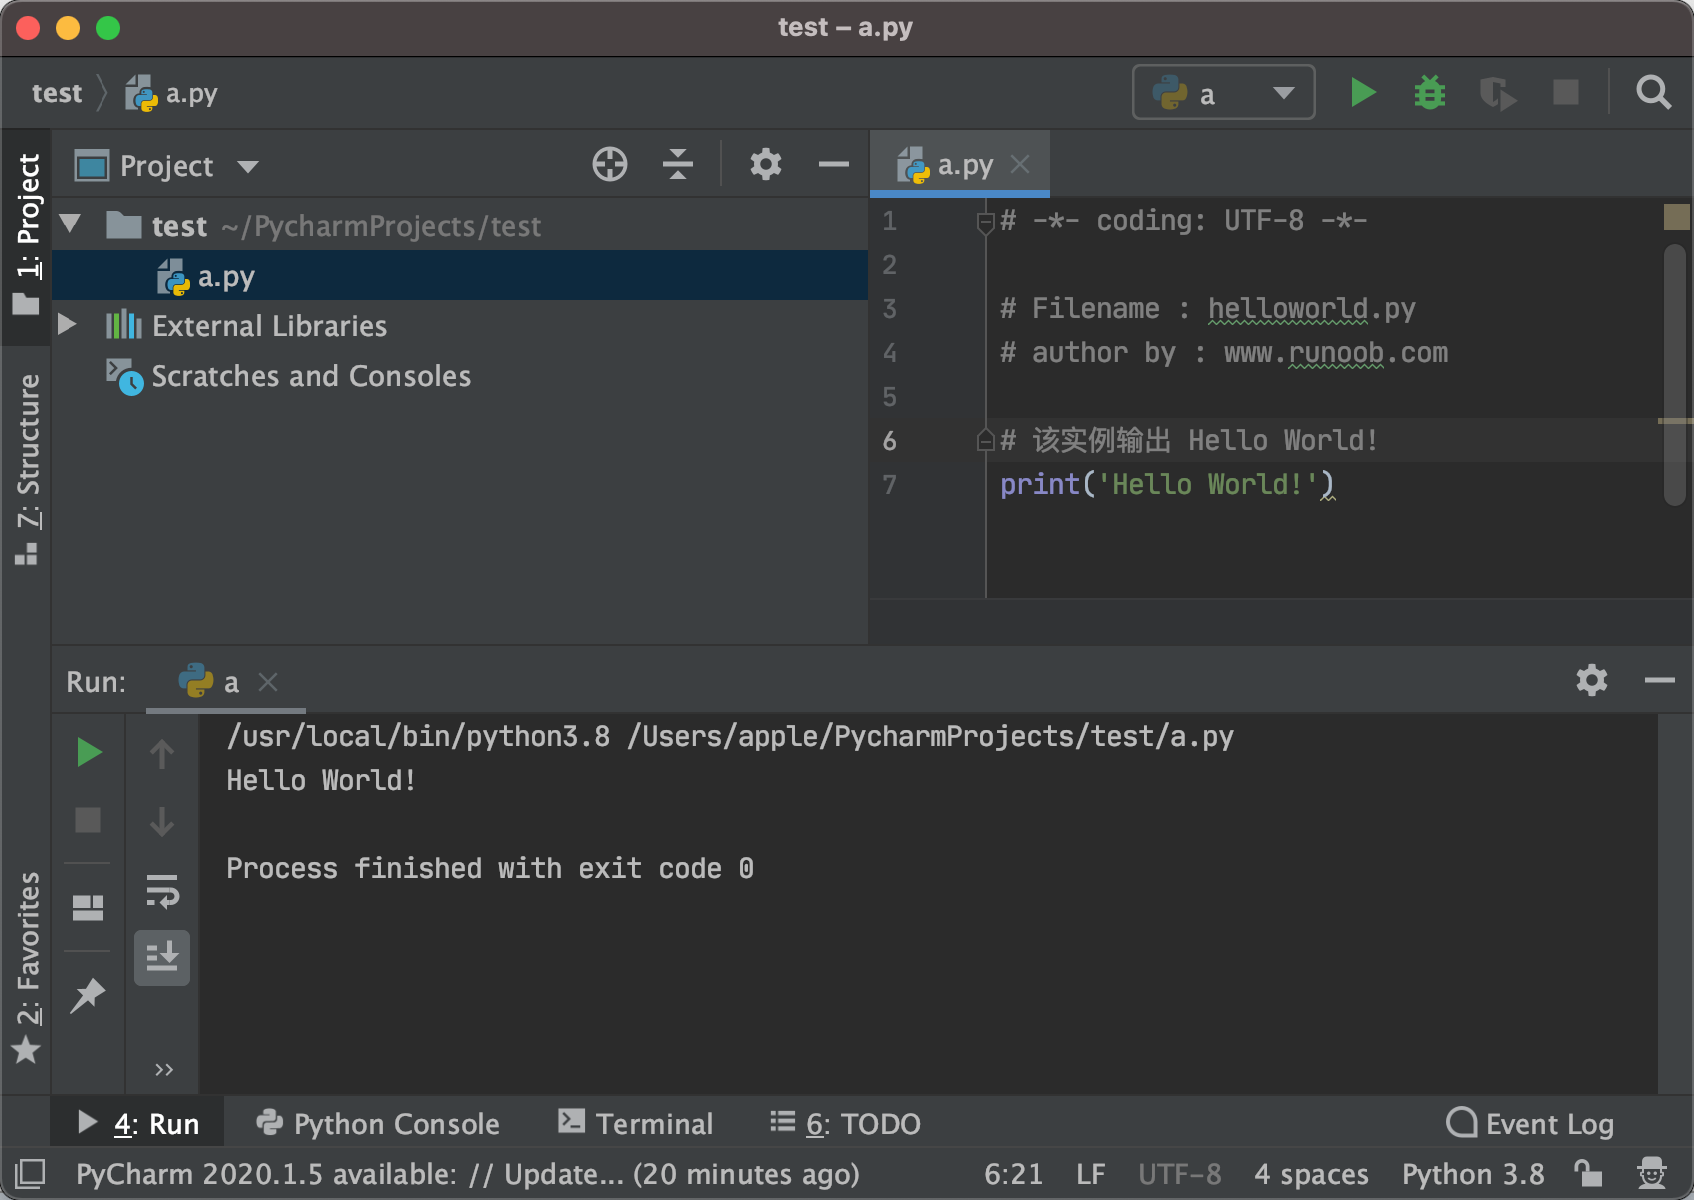Viewport: 1694px width, 1200px height.
Task: Restore layout icon in Run panel
Action: 88,907
